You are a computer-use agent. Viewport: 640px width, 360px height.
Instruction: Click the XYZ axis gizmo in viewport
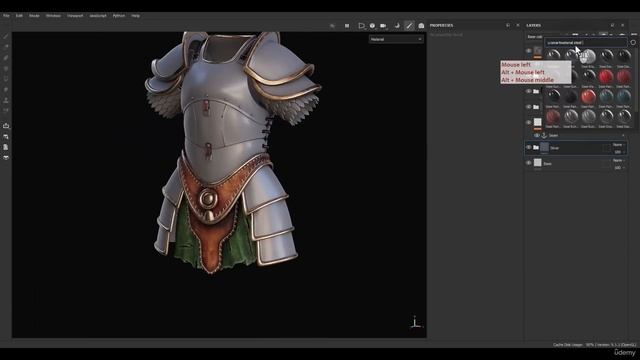(415, 322)
